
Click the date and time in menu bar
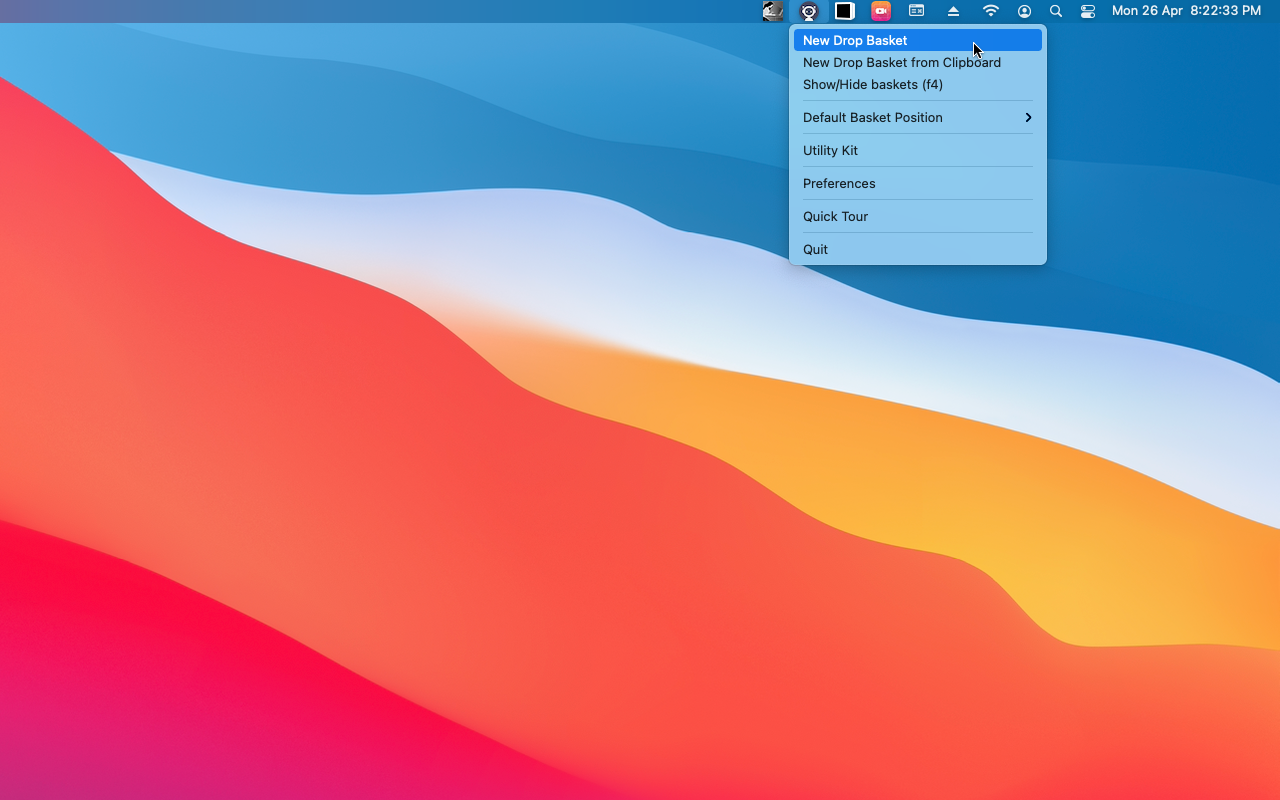(x=1186, y=11)
